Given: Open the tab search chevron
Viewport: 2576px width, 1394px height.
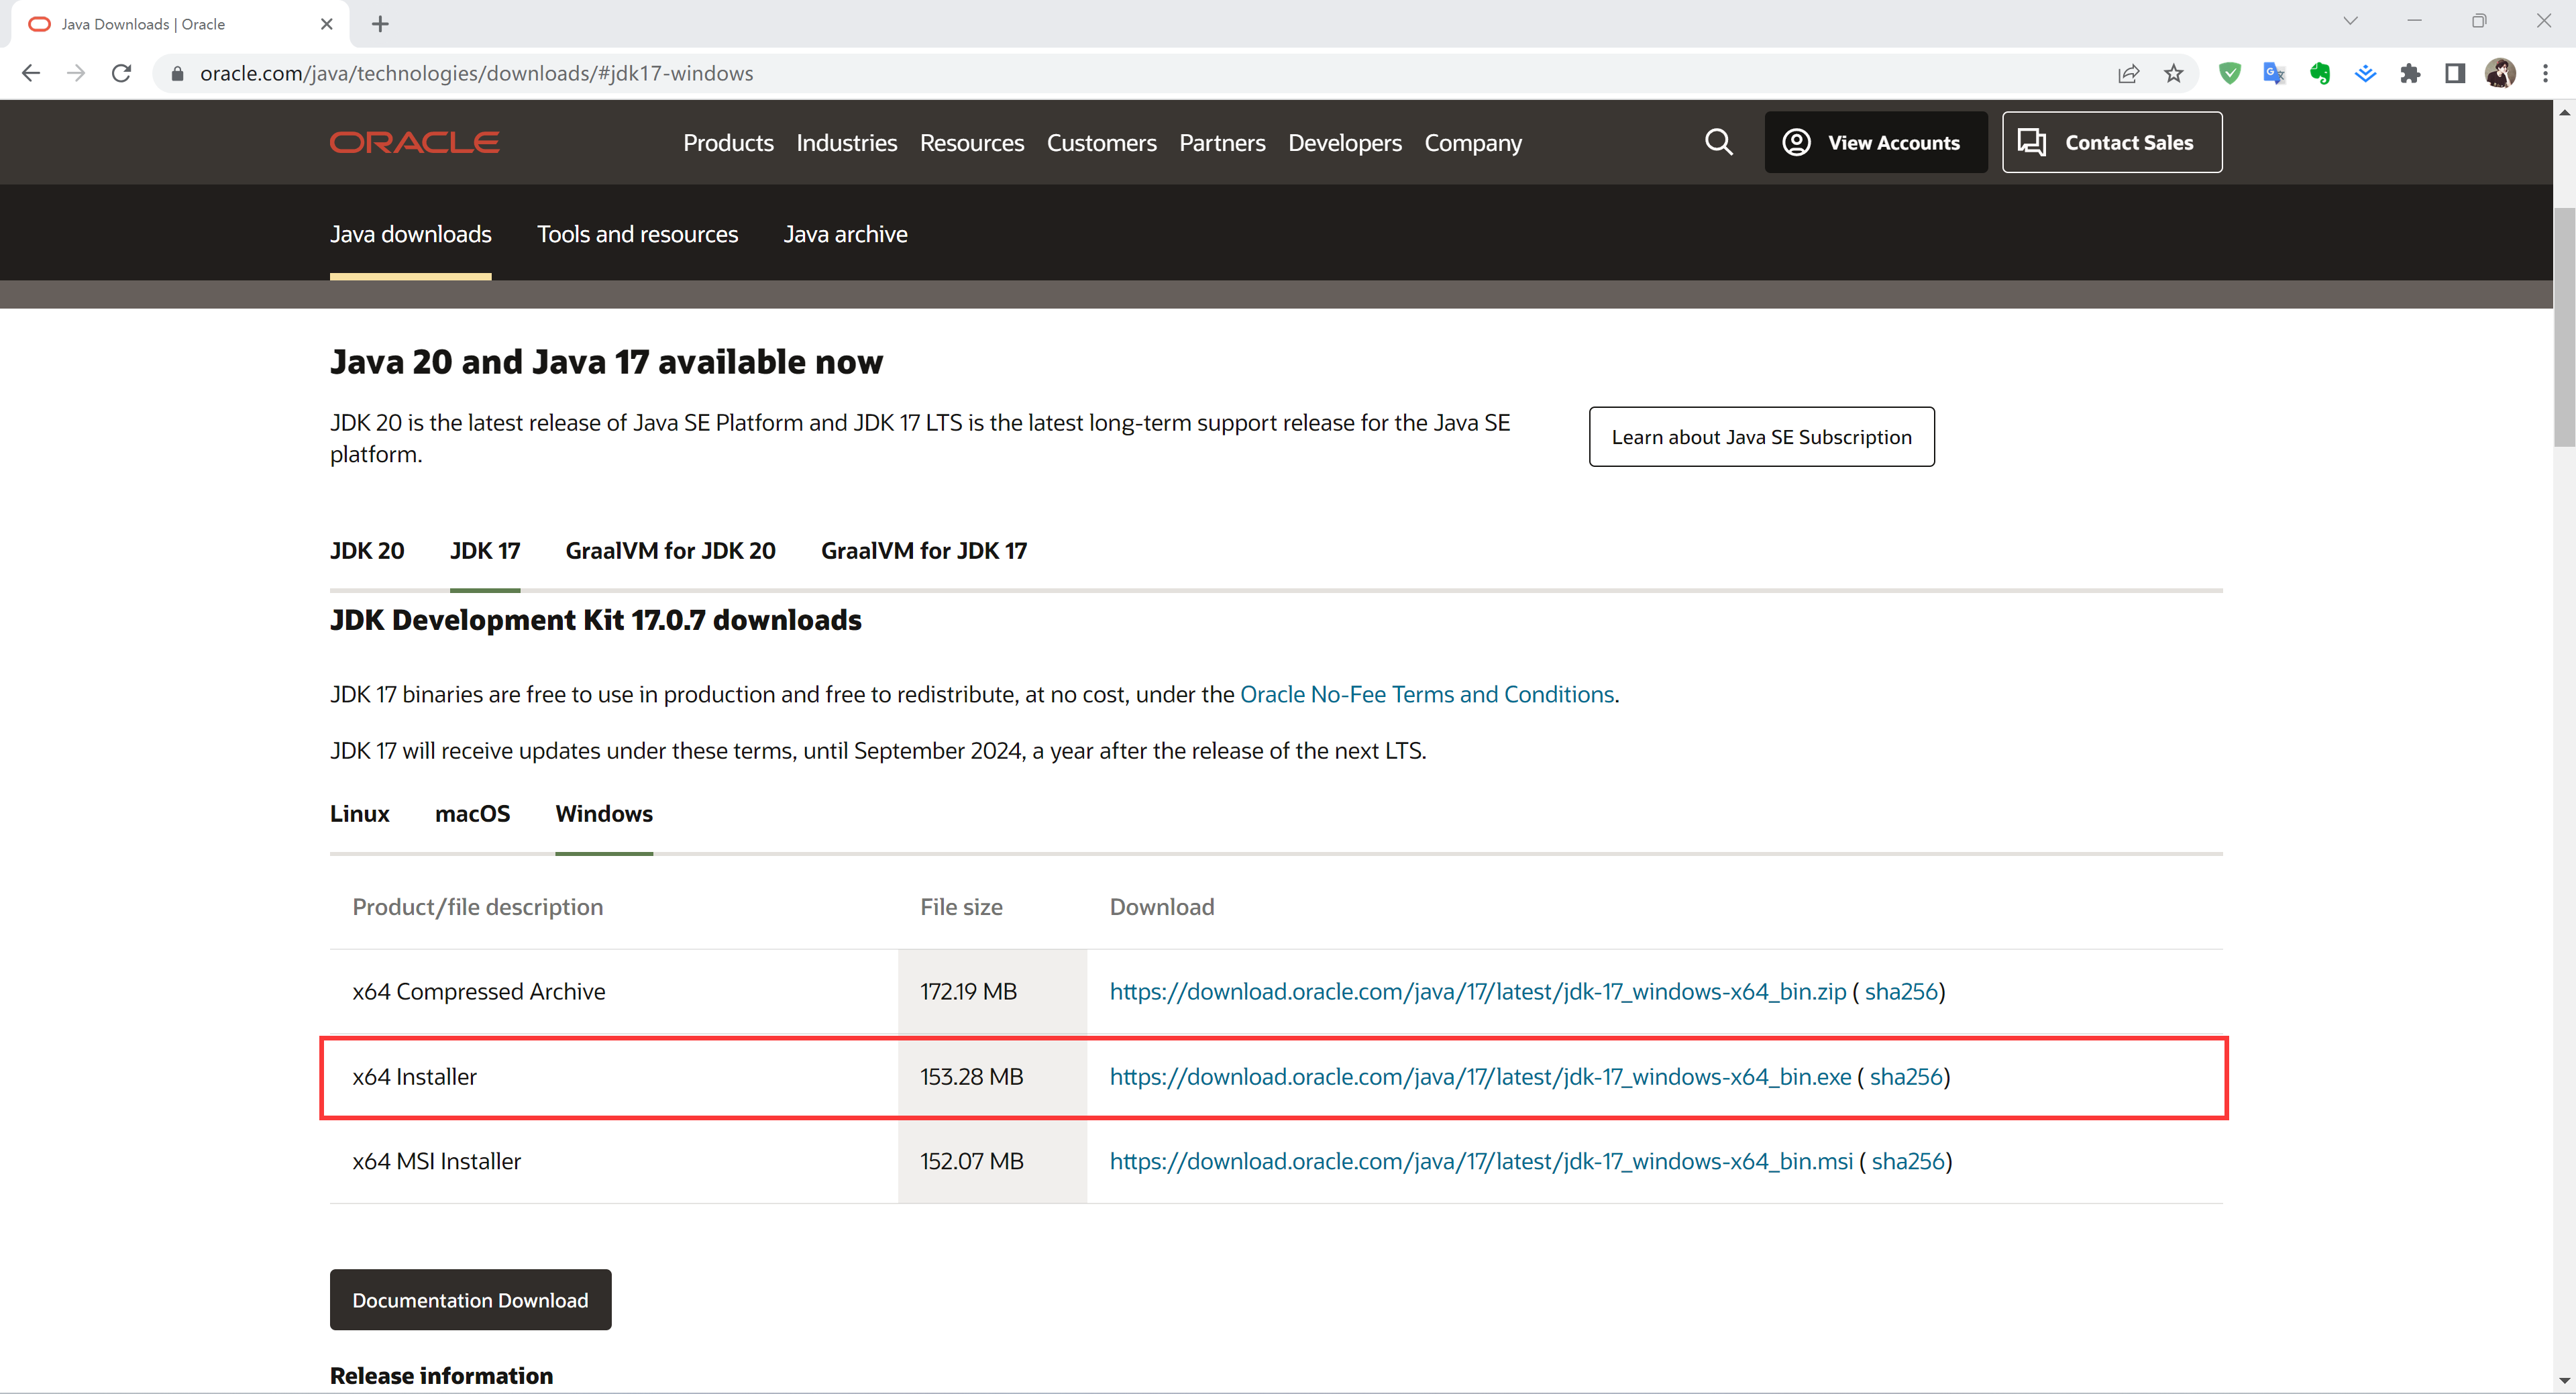Looking at the screenshot, I should coord(2351,20).
